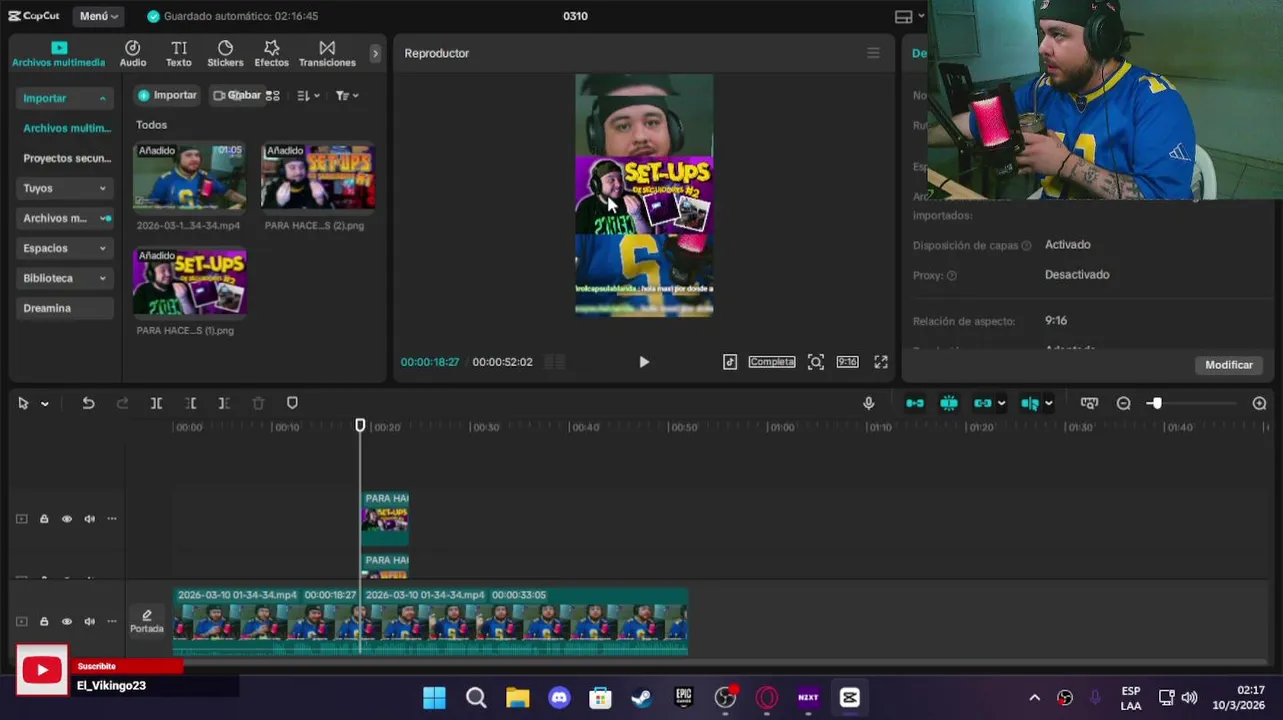Play the preview video
Image resolution: width=1283 pixels, height=720 pixels.
point(644,362)
